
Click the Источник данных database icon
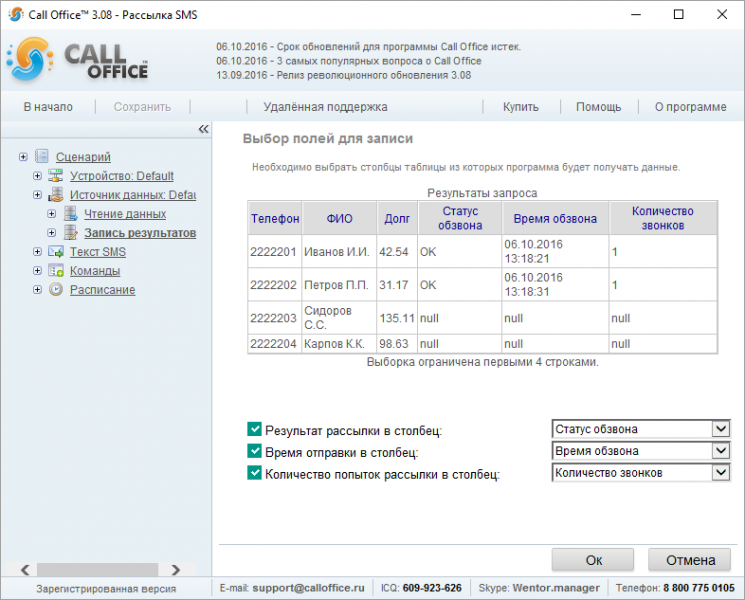point(56,195)
